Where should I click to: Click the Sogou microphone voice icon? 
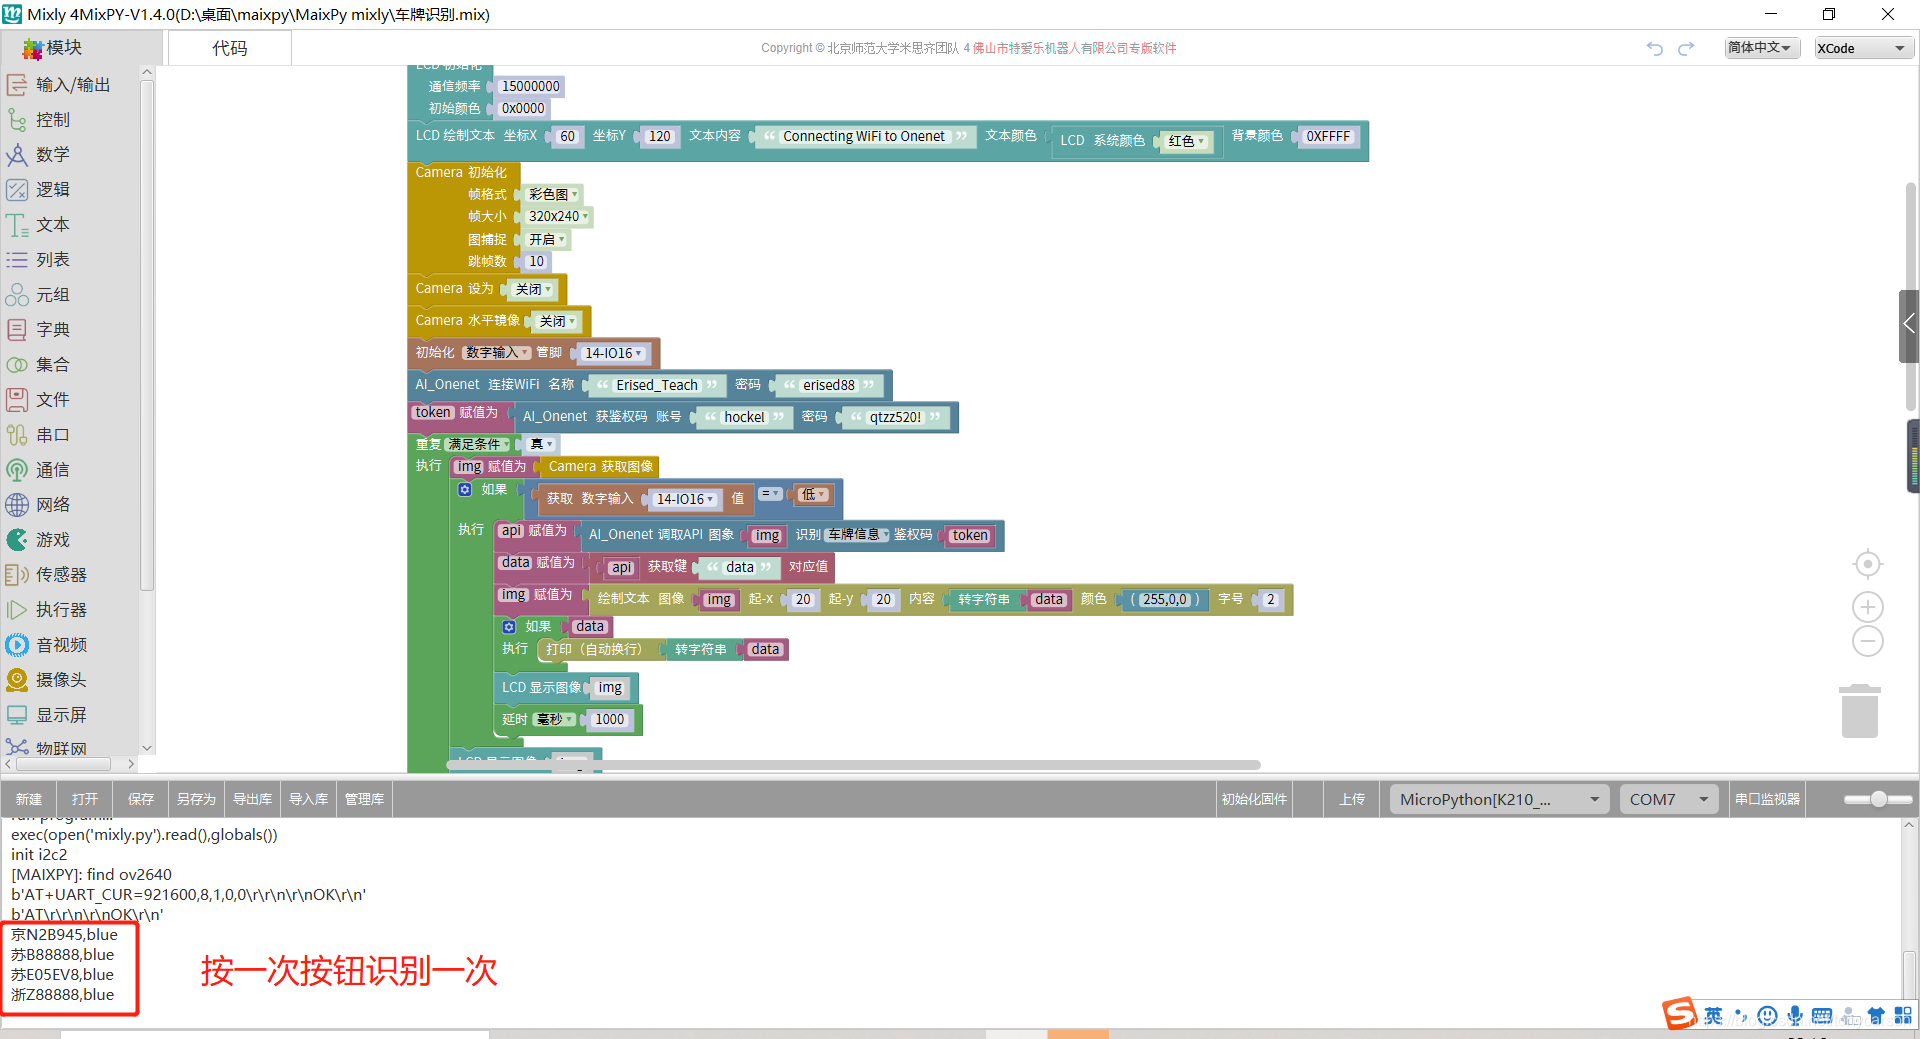1796,1016
